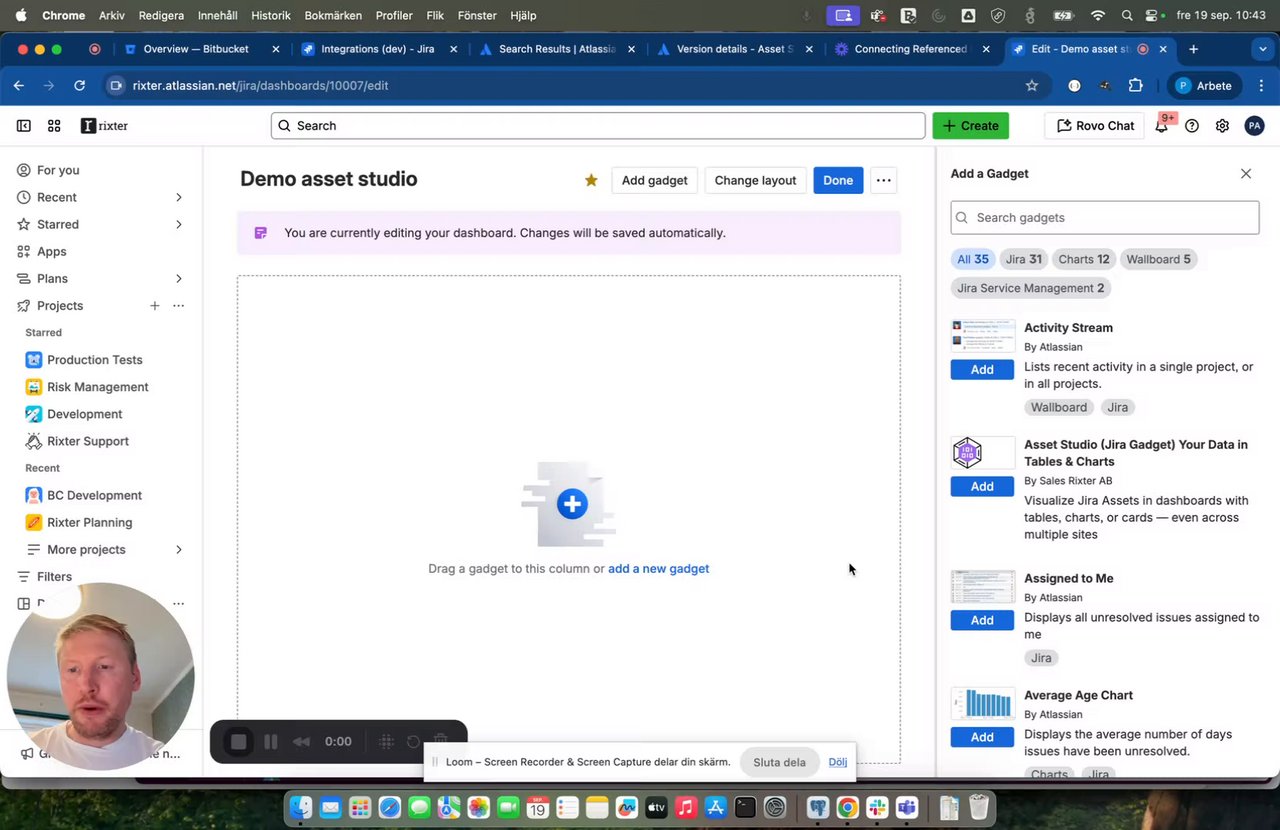Click Sluta dela to stop sharing

[x=779, y=762]
